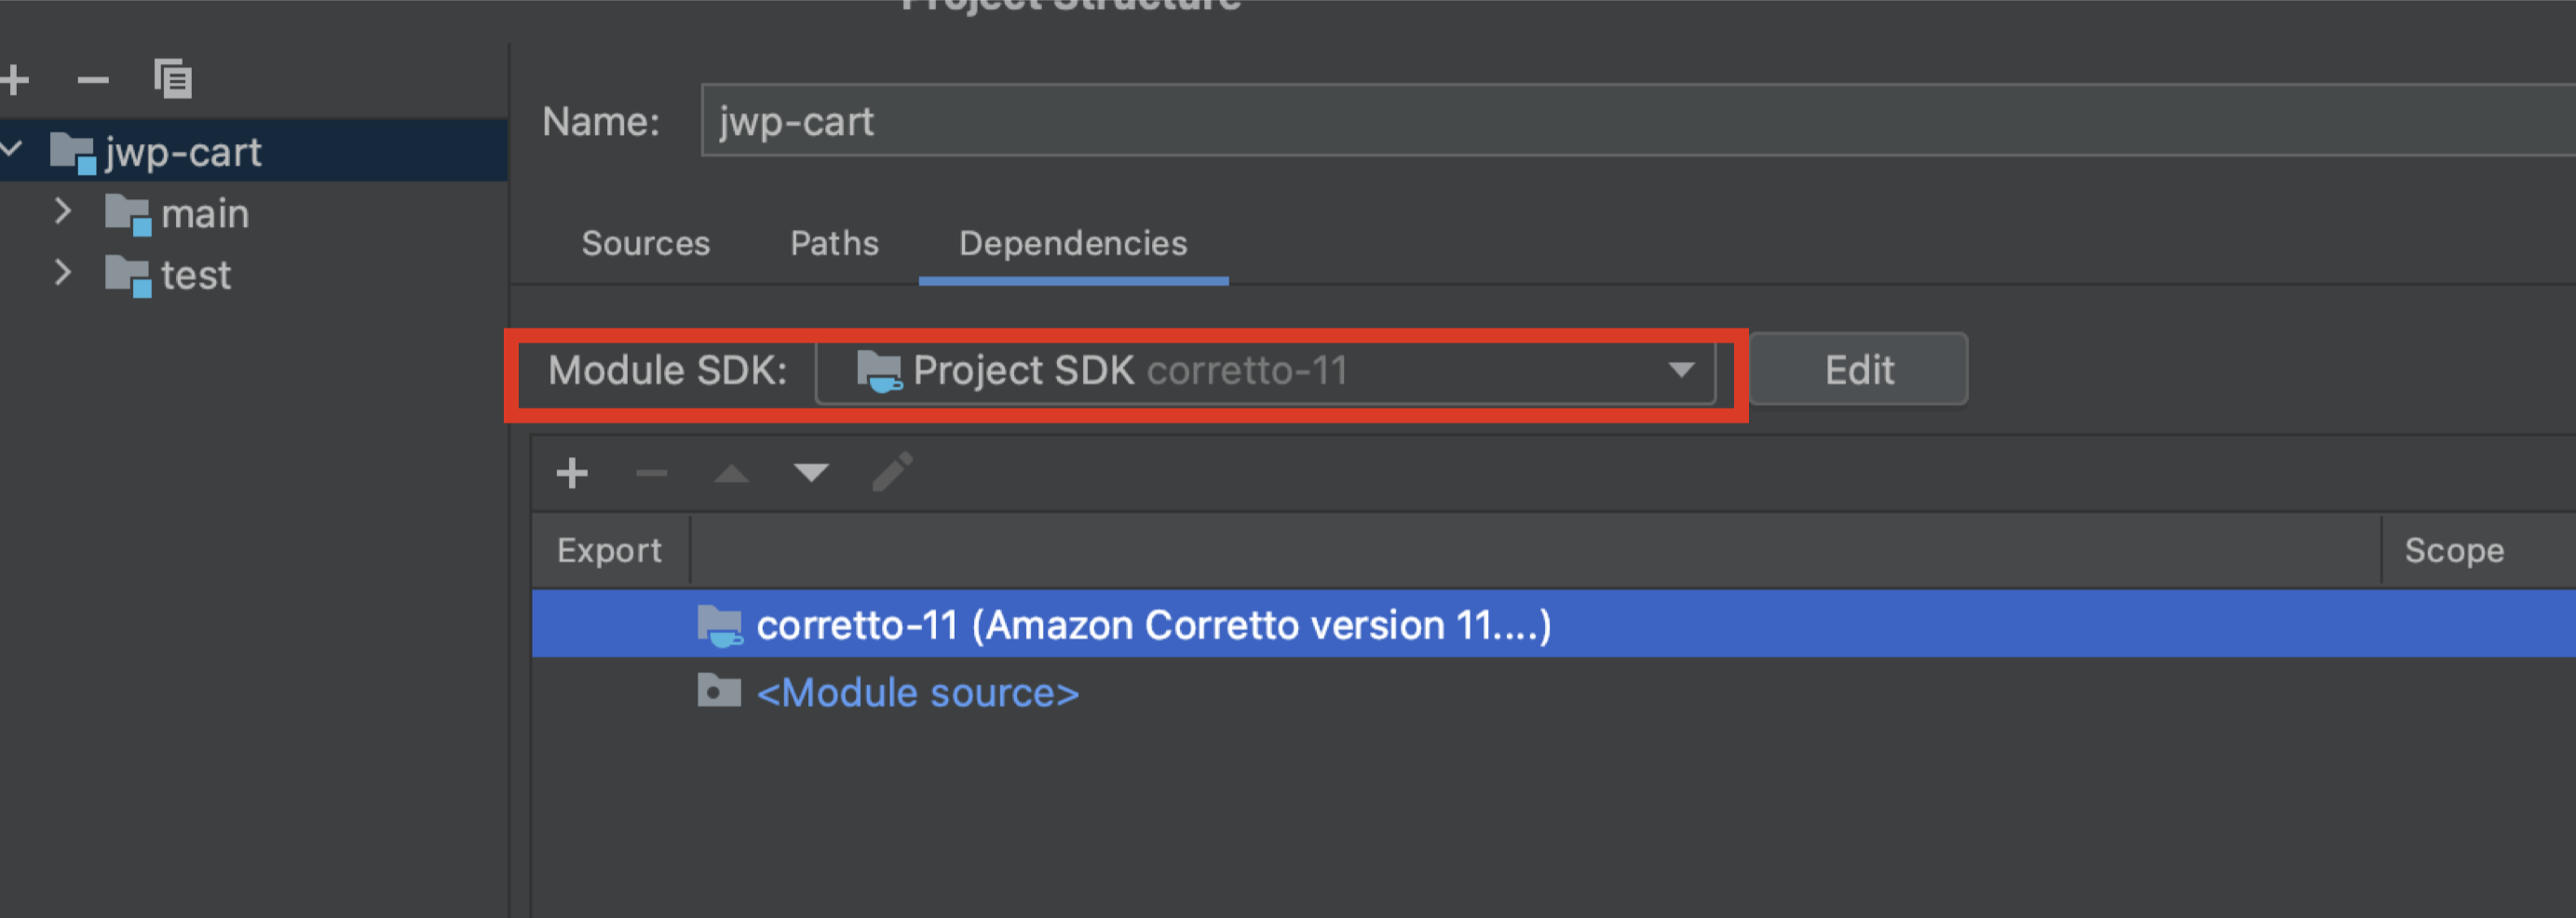Image resolution: width=2576 pixels, height=918 pixels.
Task: Click the Edit button next to SDK
Action: coord(1858,370)
